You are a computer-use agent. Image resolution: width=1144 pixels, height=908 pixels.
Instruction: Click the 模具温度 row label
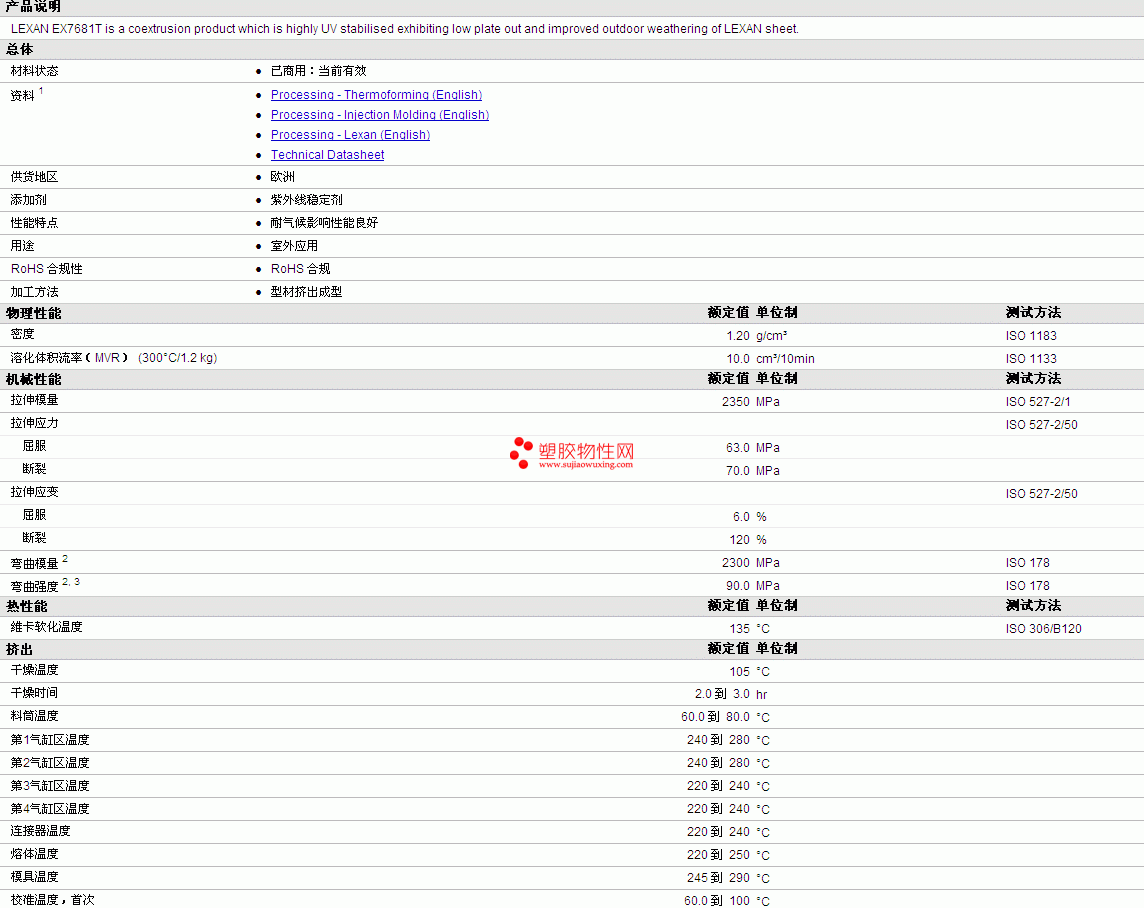coord(34,877)
